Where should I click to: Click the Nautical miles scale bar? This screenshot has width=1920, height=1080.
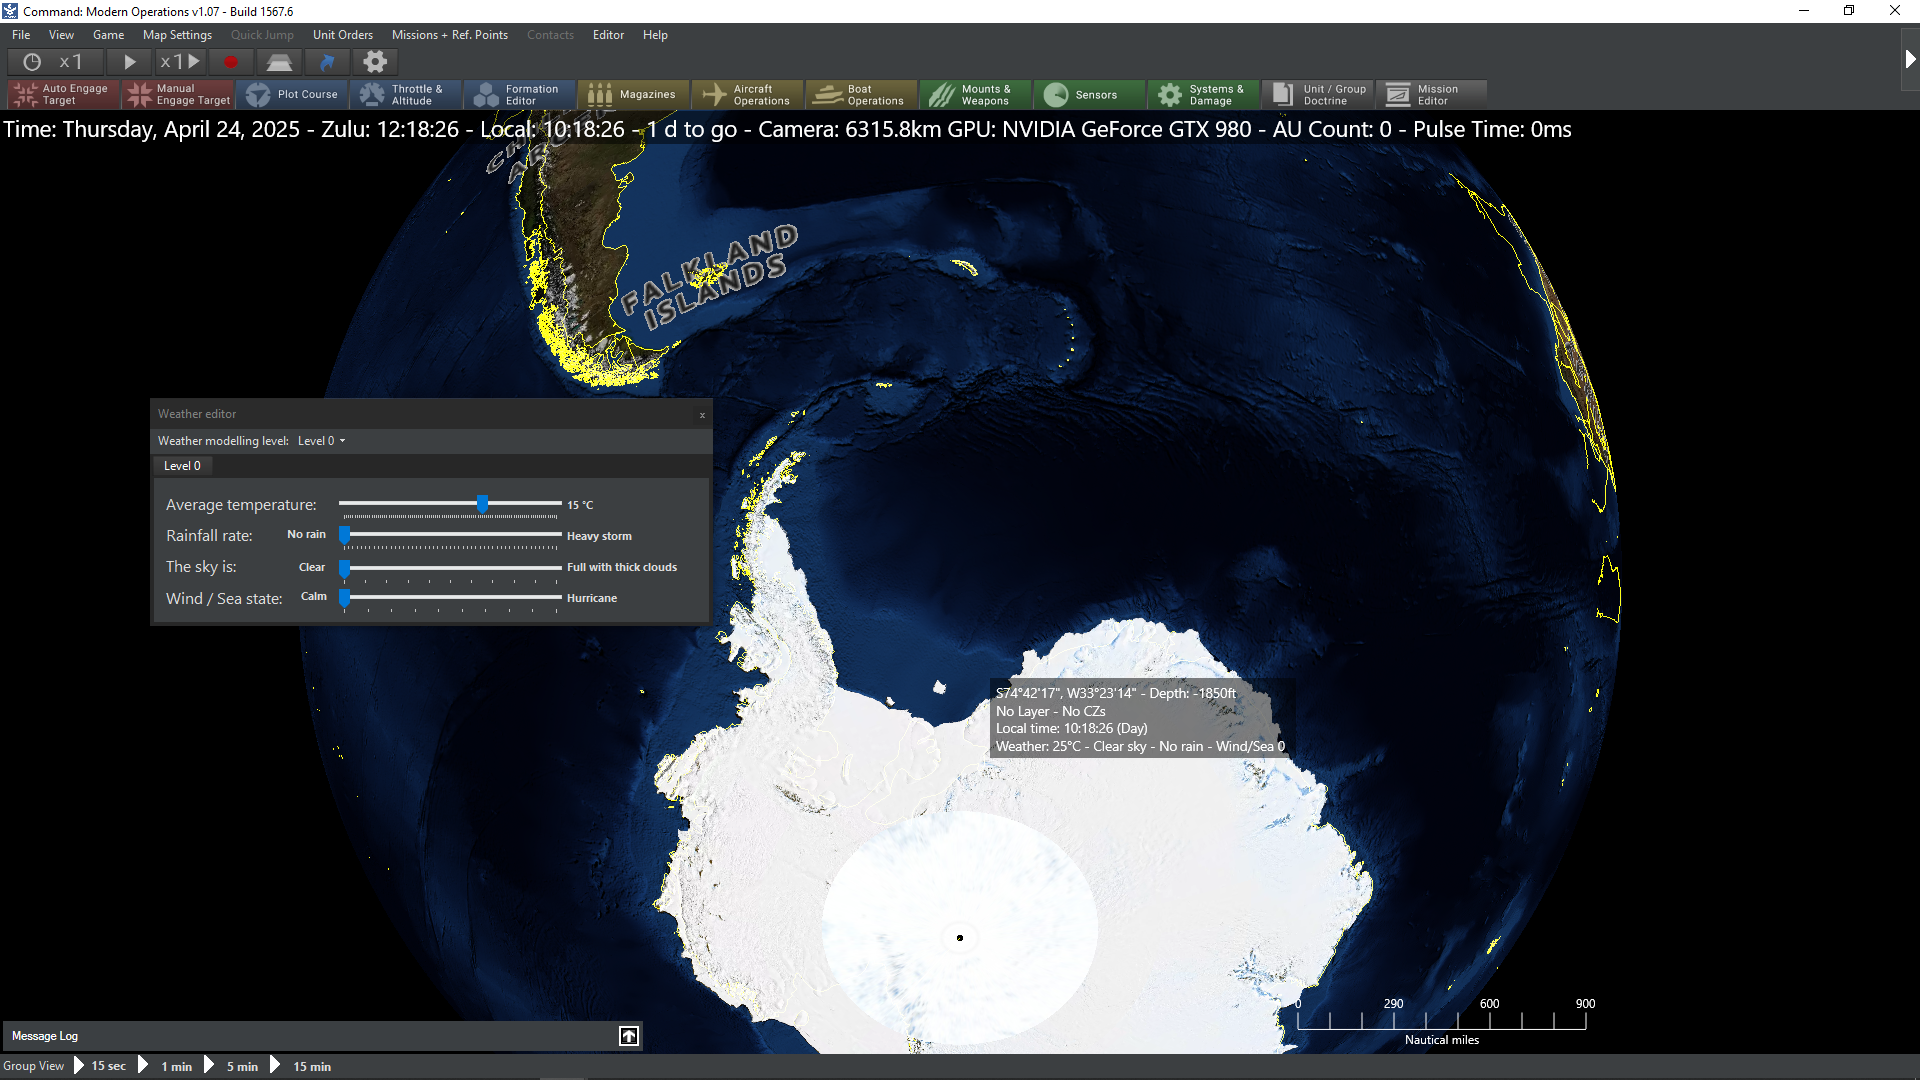pyautogui.click(x=1441, y=1021)
